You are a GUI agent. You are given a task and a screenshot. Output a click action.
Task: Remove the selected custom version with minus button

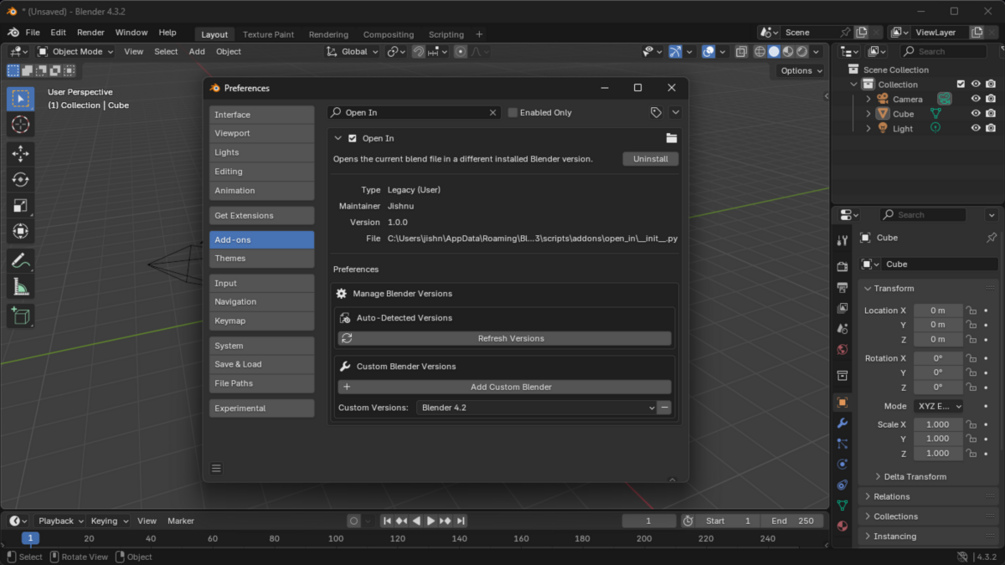click(664, 407)
